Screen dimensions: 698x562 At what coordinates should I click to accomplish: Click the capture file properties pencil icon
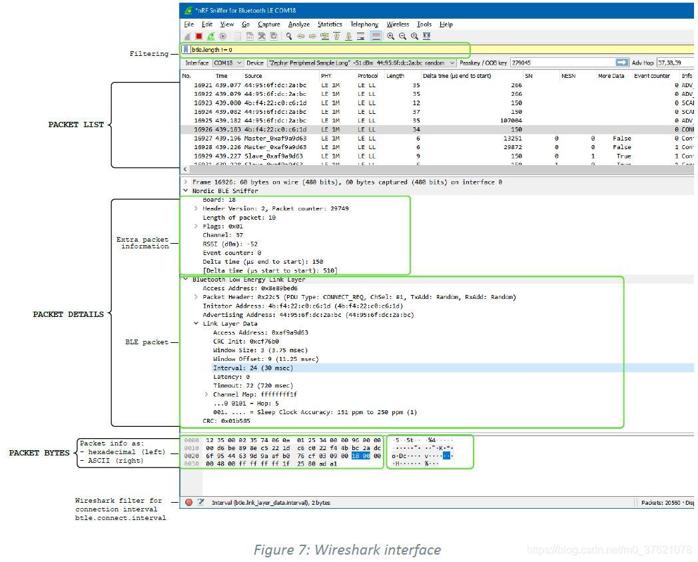point(201,502)
